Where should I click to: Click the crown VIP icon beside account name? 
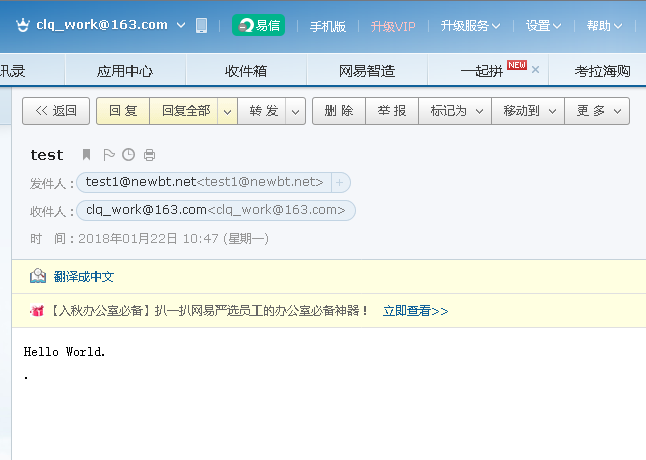pyautogui.click(x=22, y=25)
